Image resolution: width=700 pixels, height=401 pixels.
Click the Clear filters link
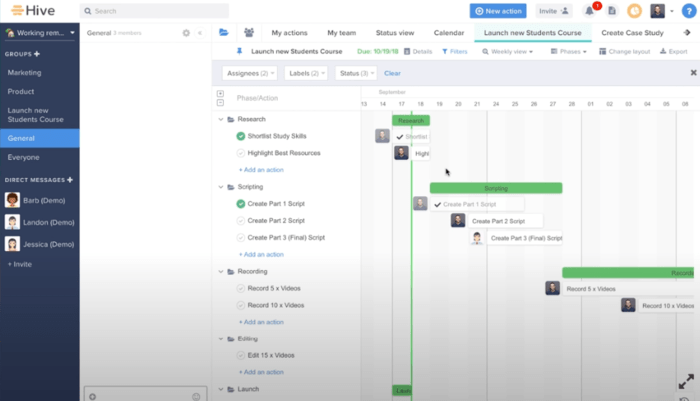pos(392,73)
